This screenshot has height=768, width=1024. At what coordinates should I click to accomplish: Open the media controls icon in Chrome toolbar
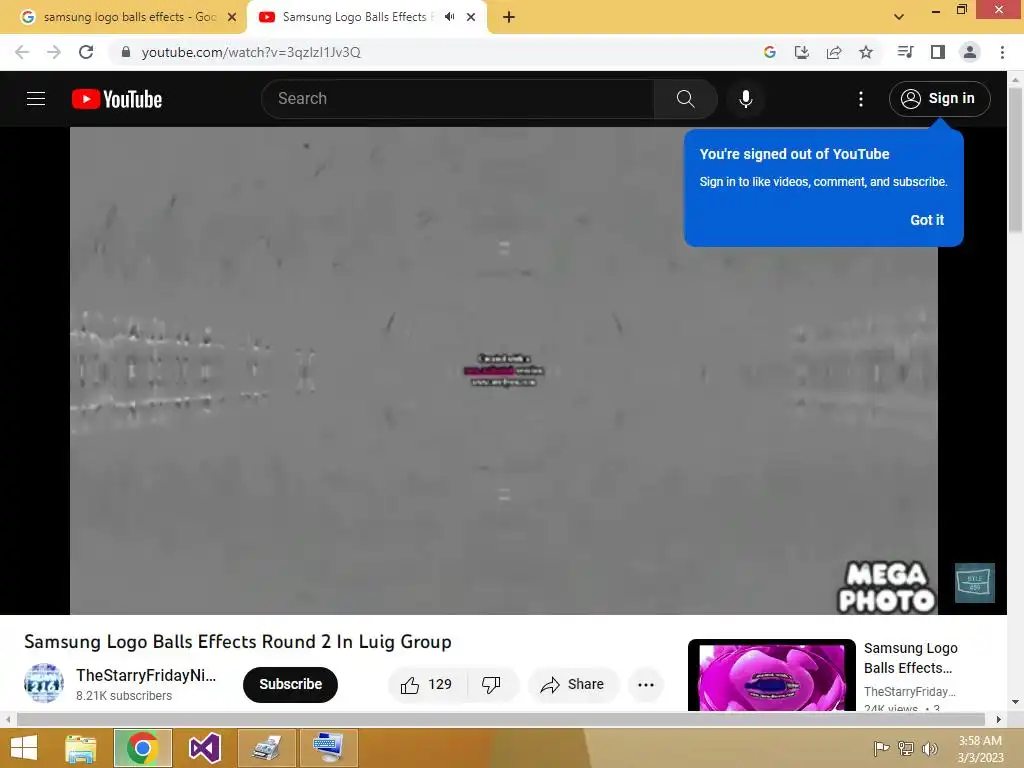905,52
